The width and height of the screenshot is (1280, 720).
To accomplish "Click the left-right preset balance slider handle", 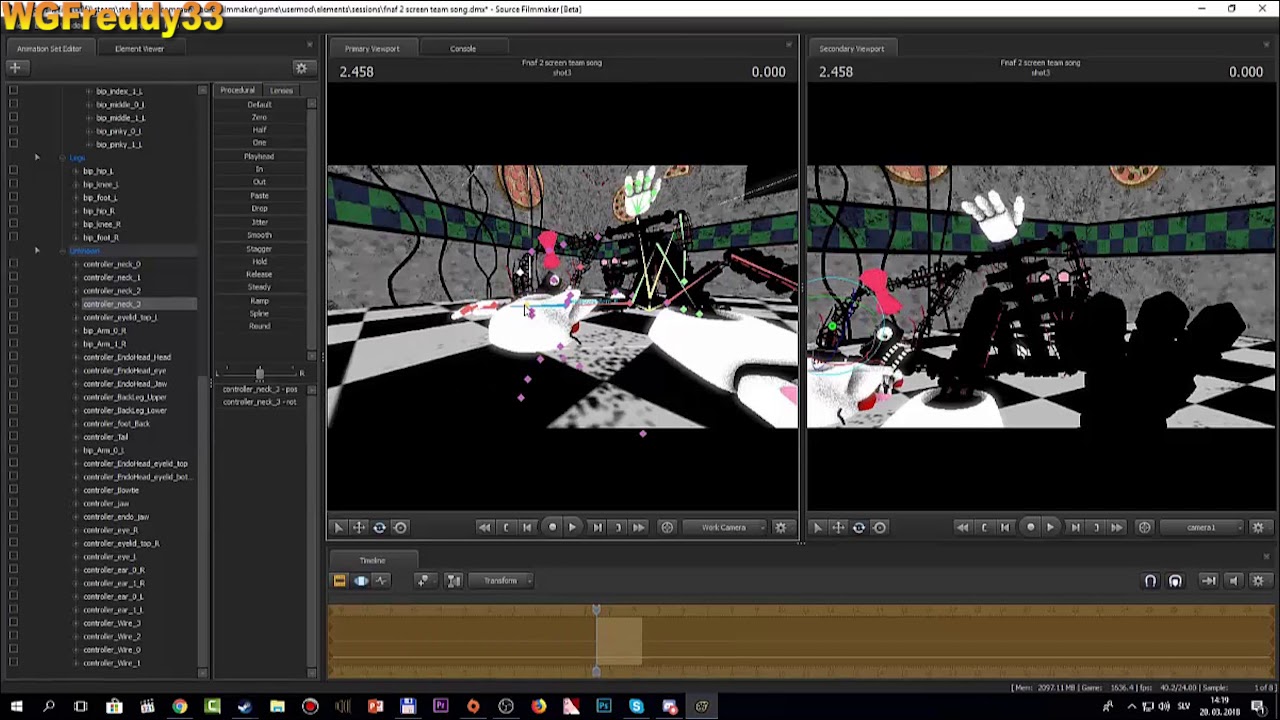I will 259,374.
